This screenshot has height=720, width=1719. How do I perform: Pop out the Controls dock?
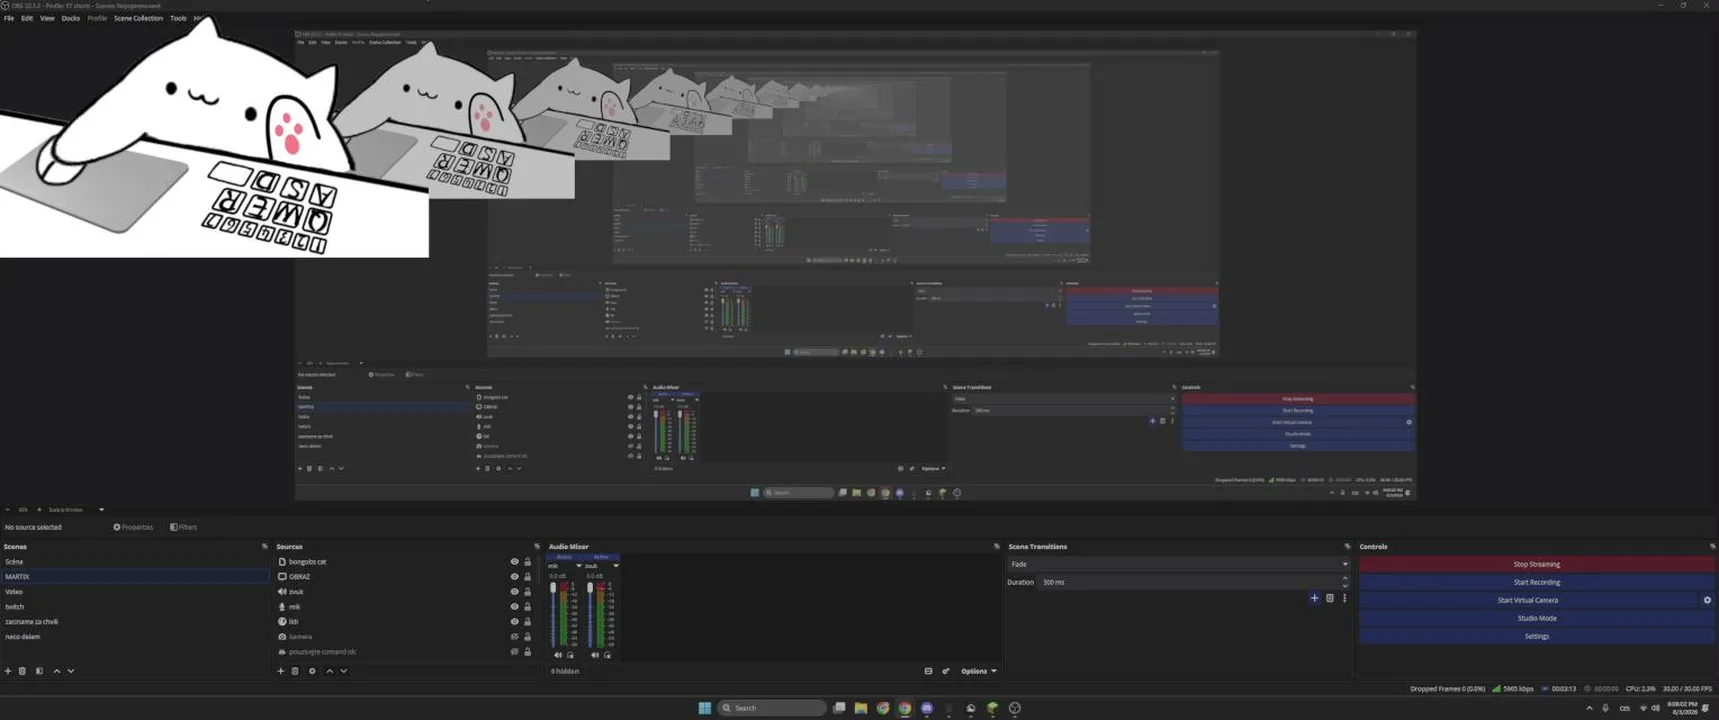(1712, 547)
